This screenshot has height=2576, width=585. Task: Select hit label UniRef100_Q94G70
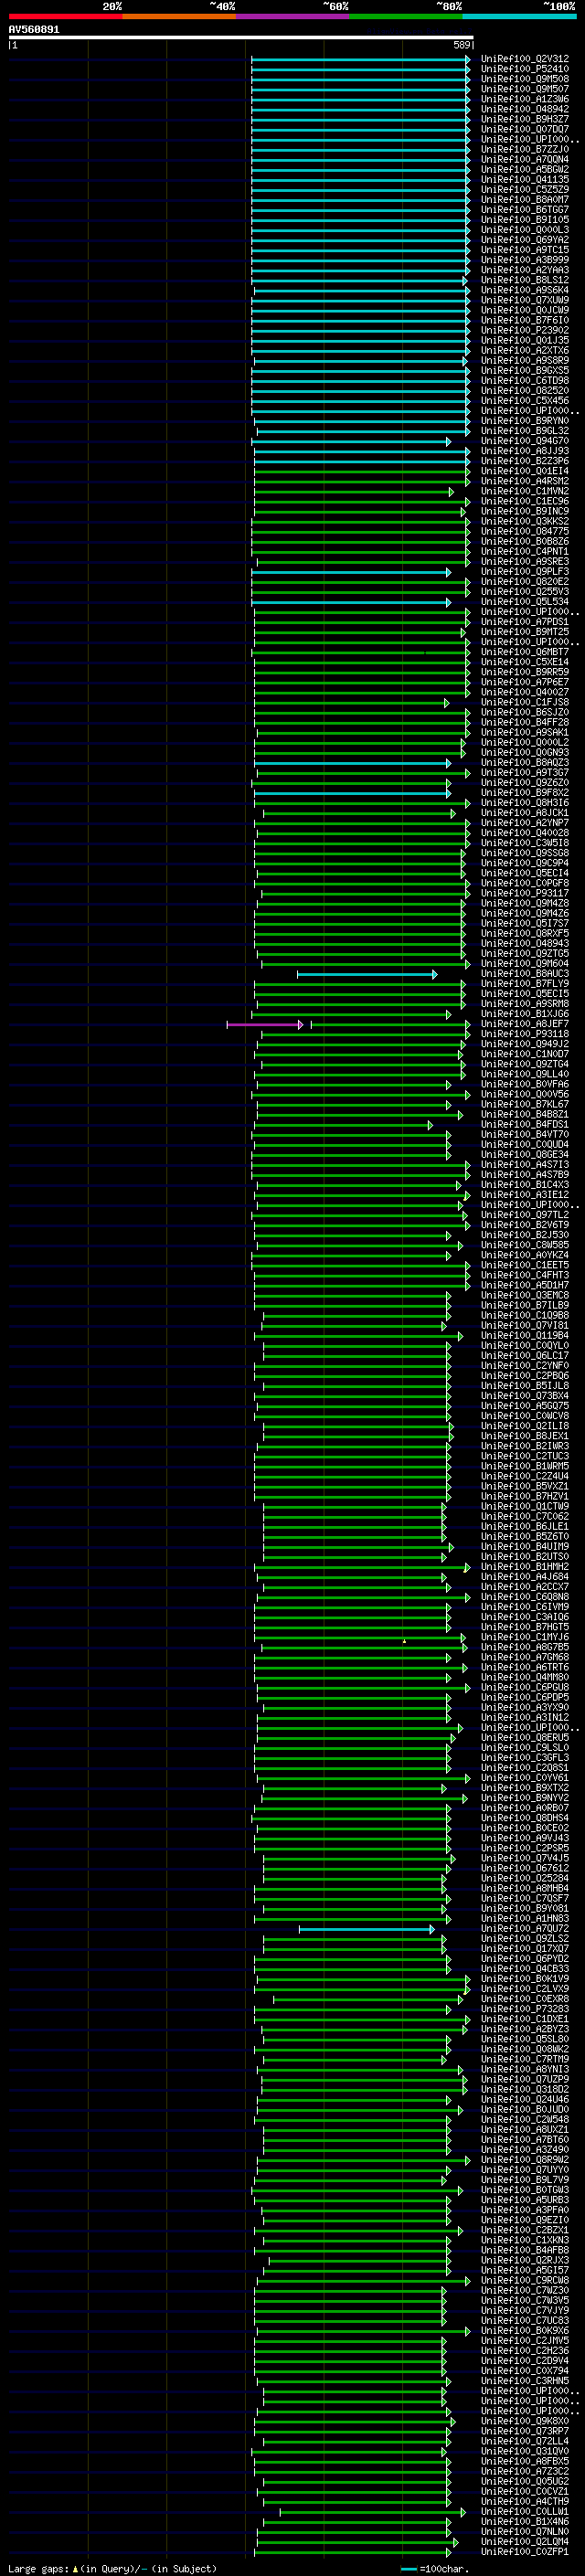tap(525, 442)
